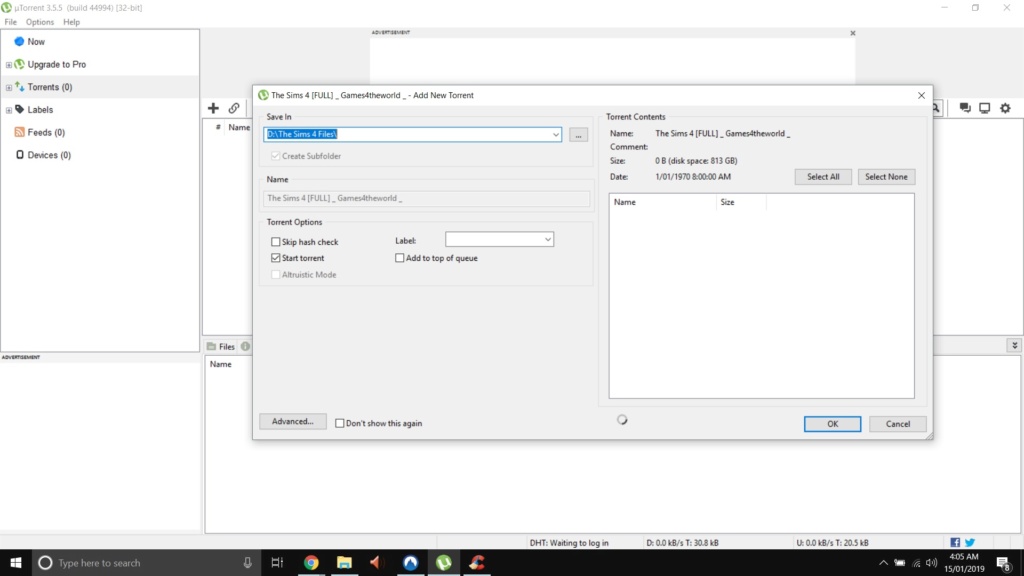
Task: Click the browse folder ellipsis button
Action: coord(578,135)
